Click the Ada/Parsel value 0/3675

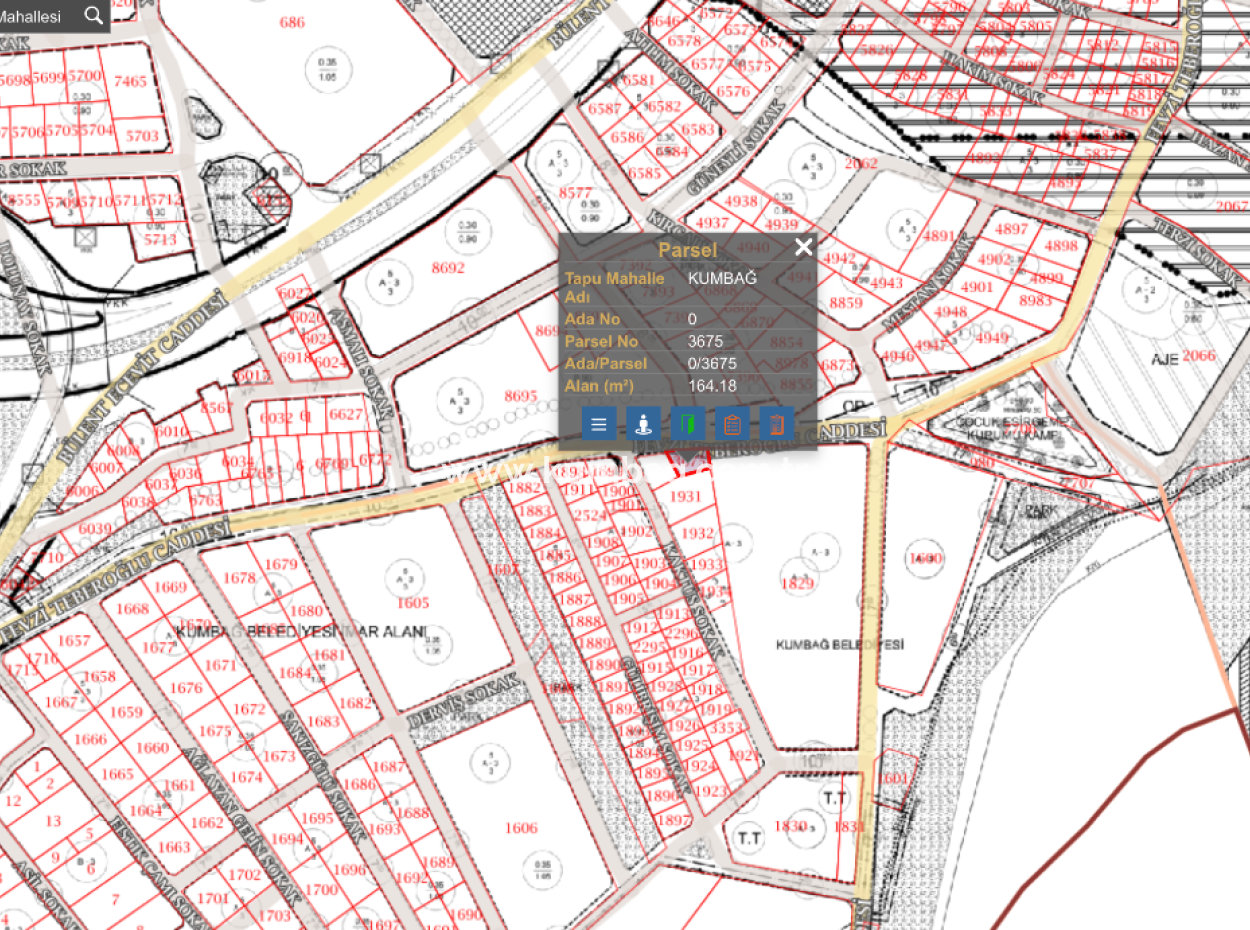(713, 363)
